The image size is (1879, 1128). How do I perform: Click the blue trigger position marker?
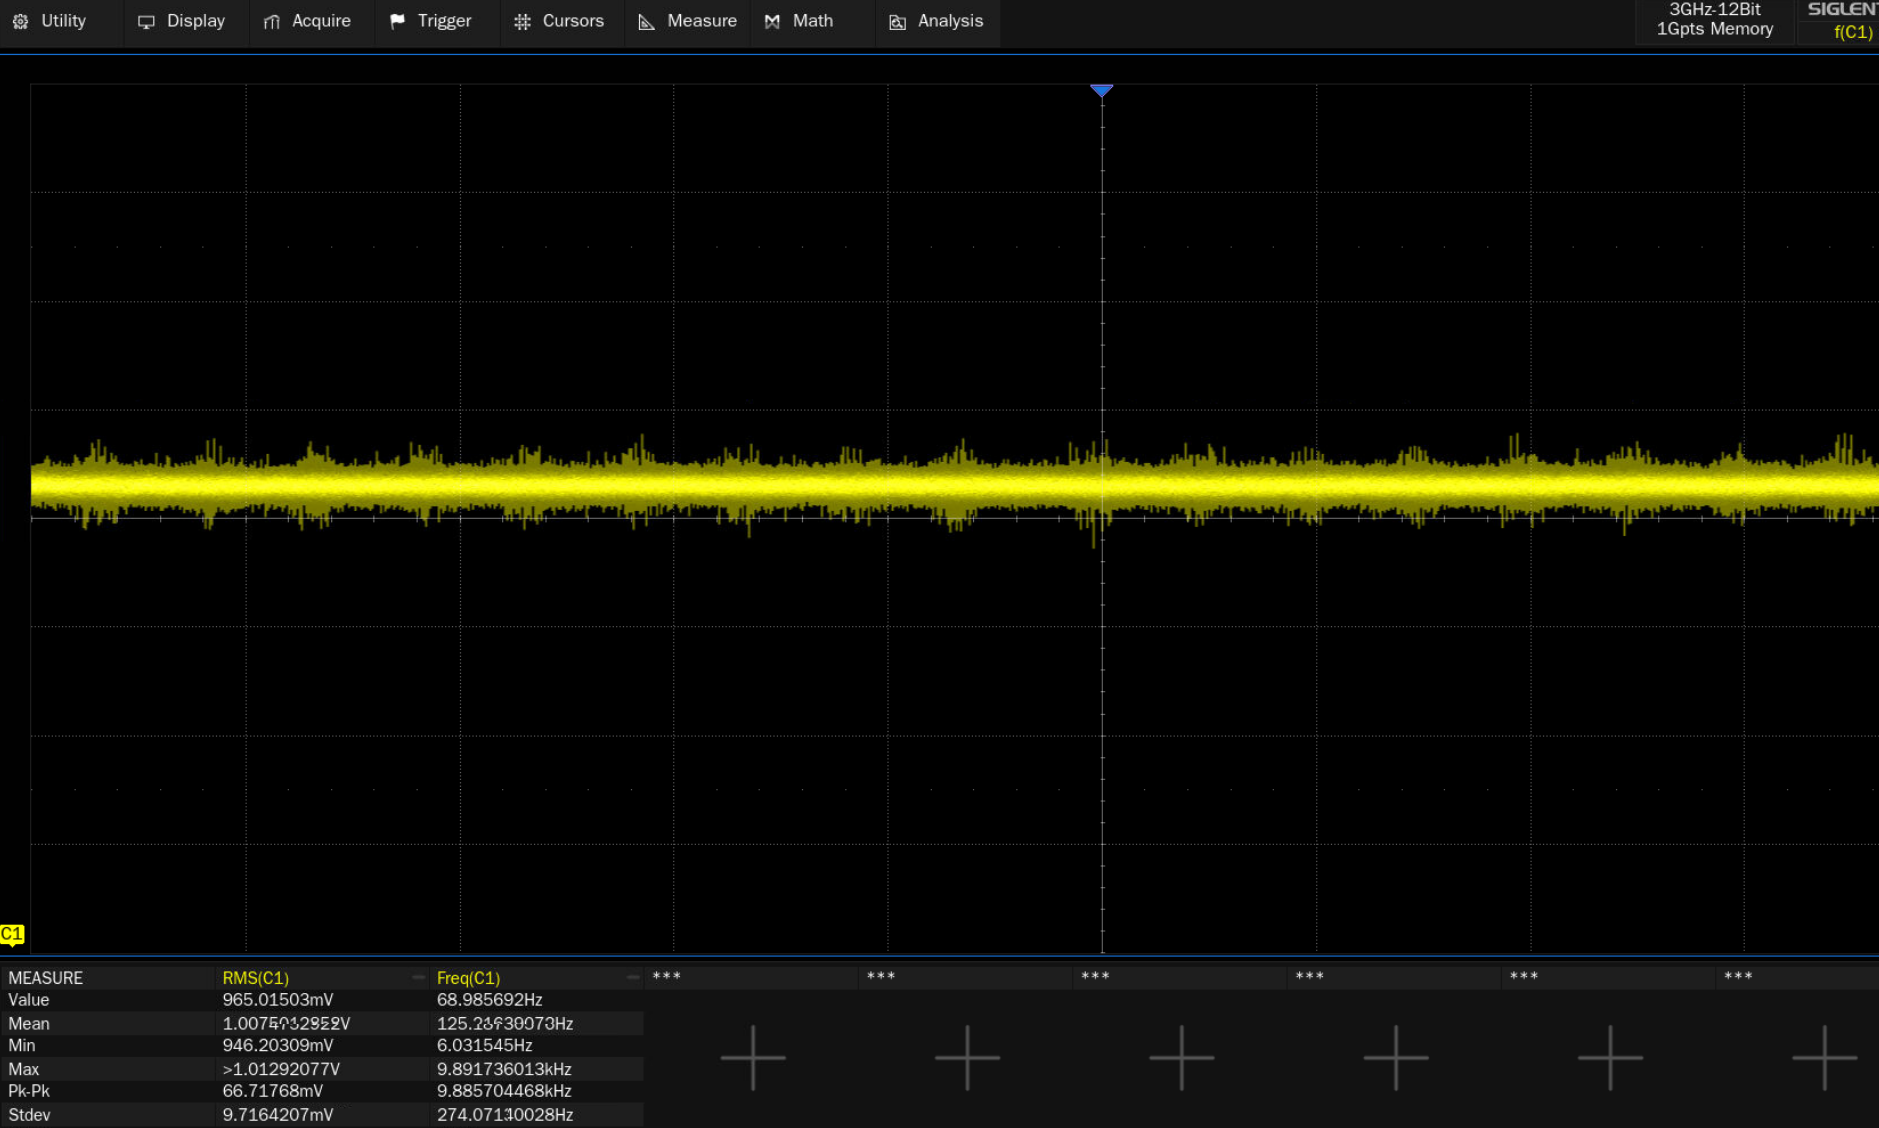(x=1102, y=91)
